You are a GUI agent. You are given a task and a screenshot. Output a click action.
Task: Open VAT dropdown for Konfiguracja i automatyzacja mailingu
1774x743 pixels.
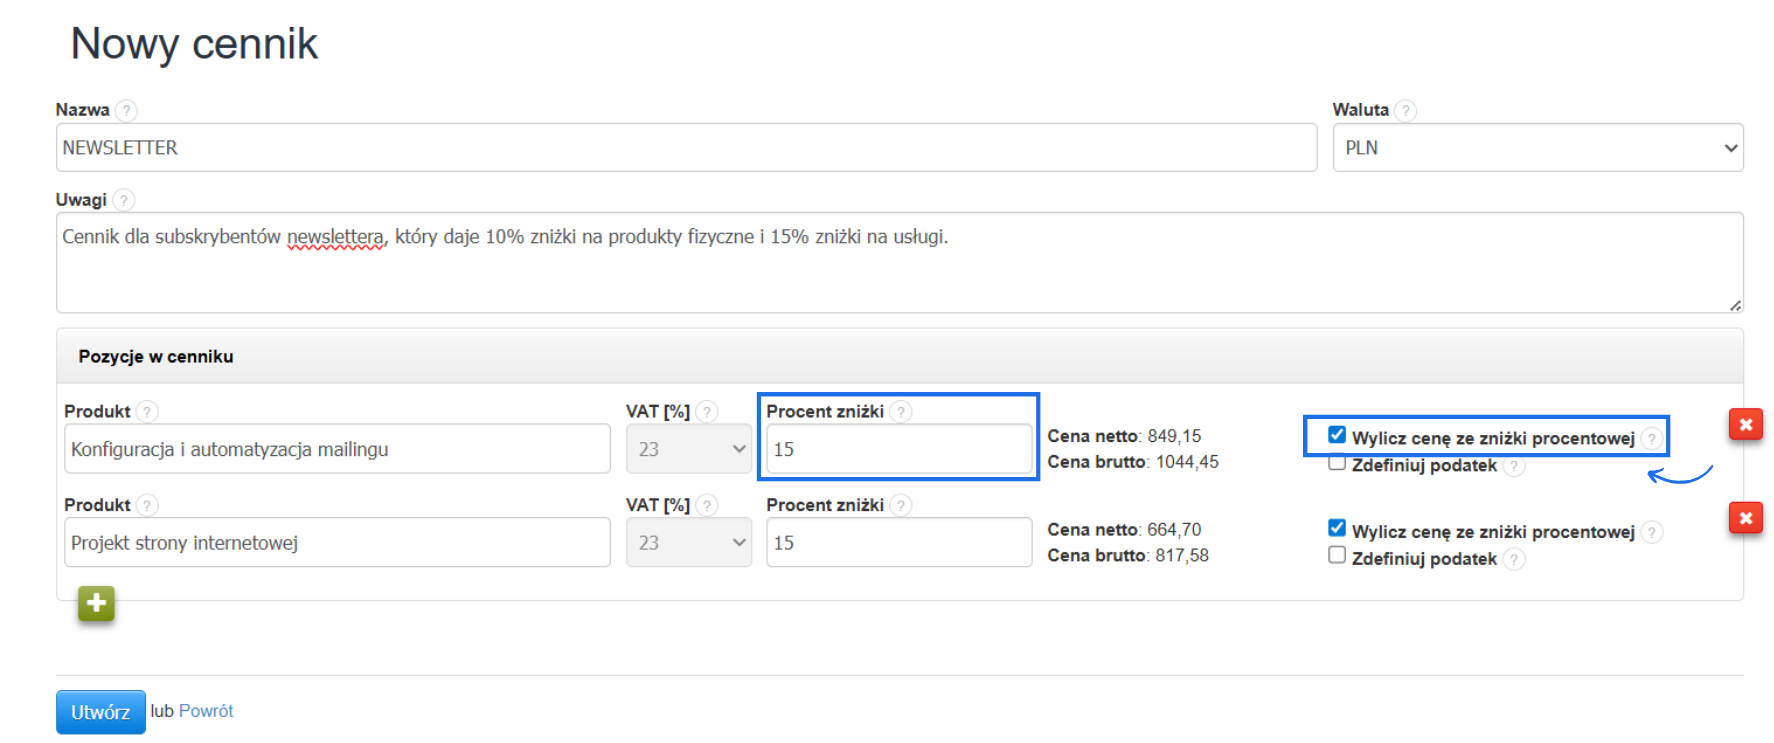688,449
